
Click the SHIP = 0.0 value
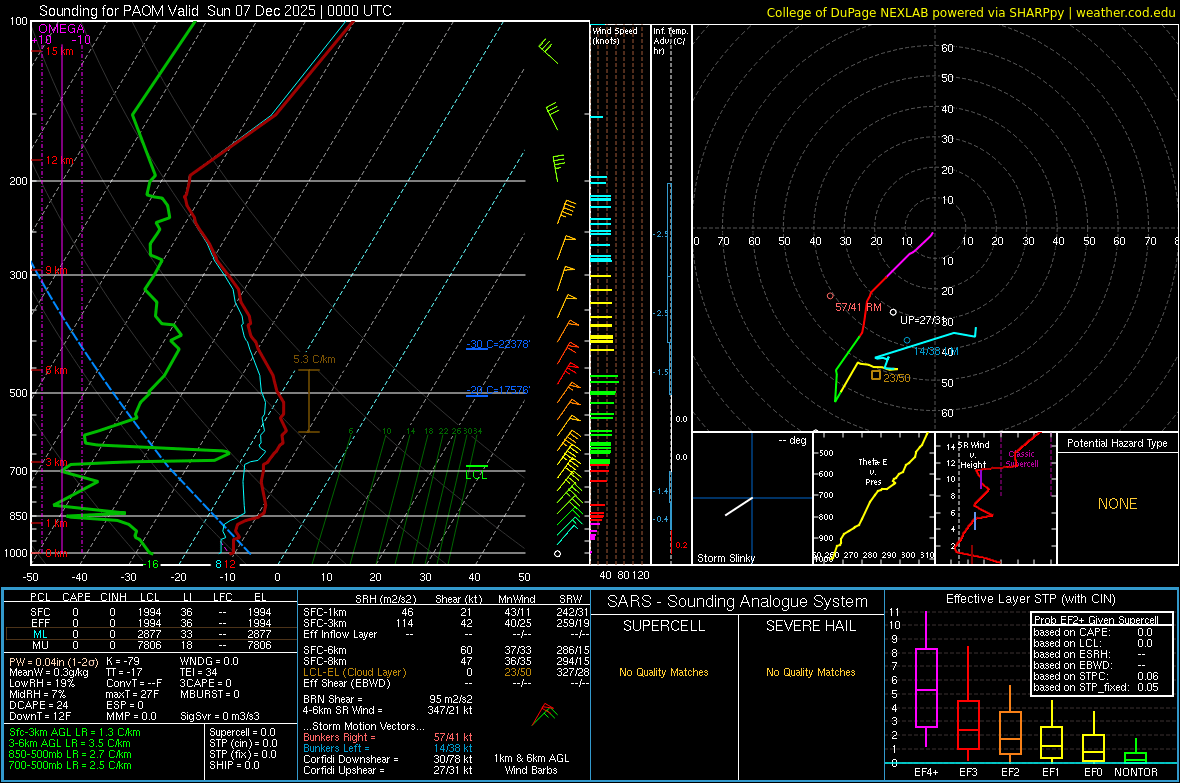click(x=234, y=765)
